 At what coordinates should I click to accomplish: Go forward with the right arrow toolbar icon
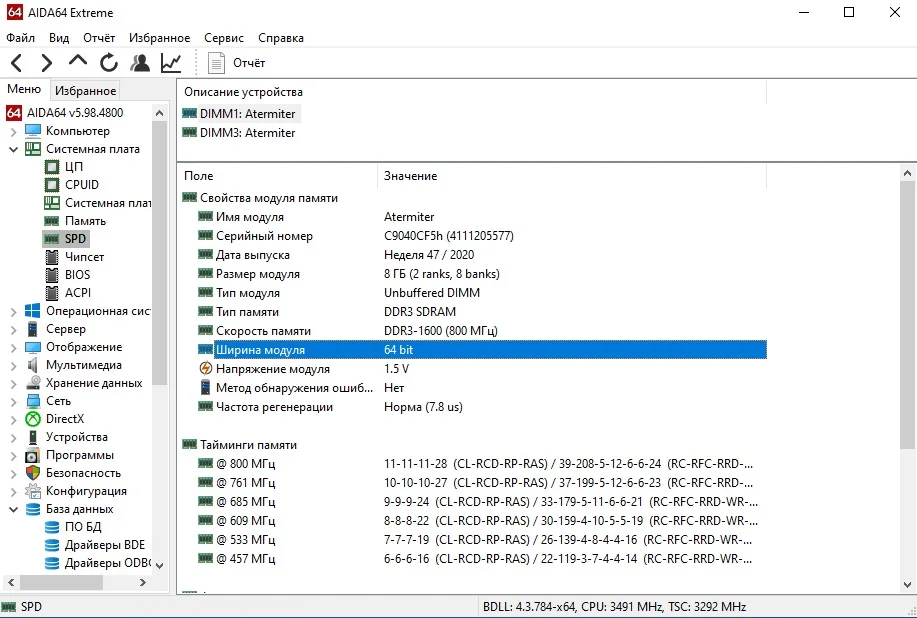tap(46, 63)
